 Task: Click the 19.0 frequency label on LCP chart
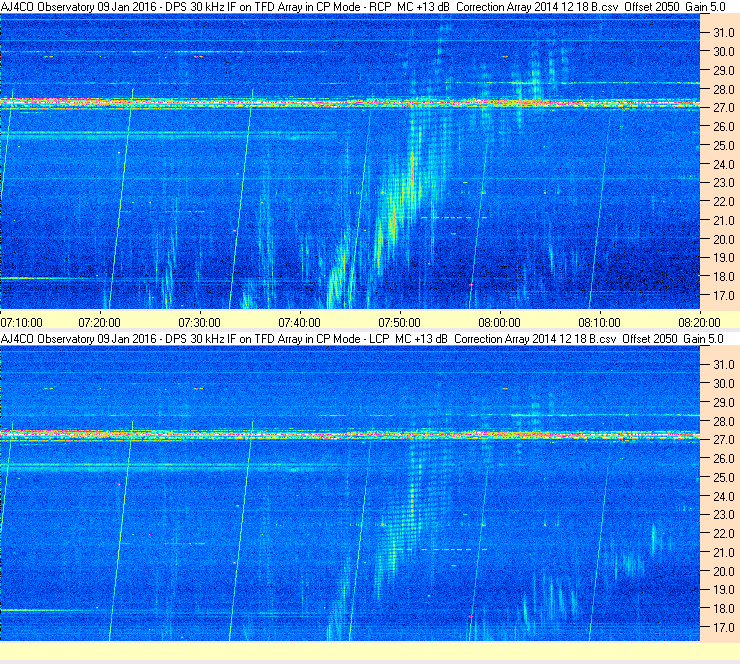click(724, 590)
